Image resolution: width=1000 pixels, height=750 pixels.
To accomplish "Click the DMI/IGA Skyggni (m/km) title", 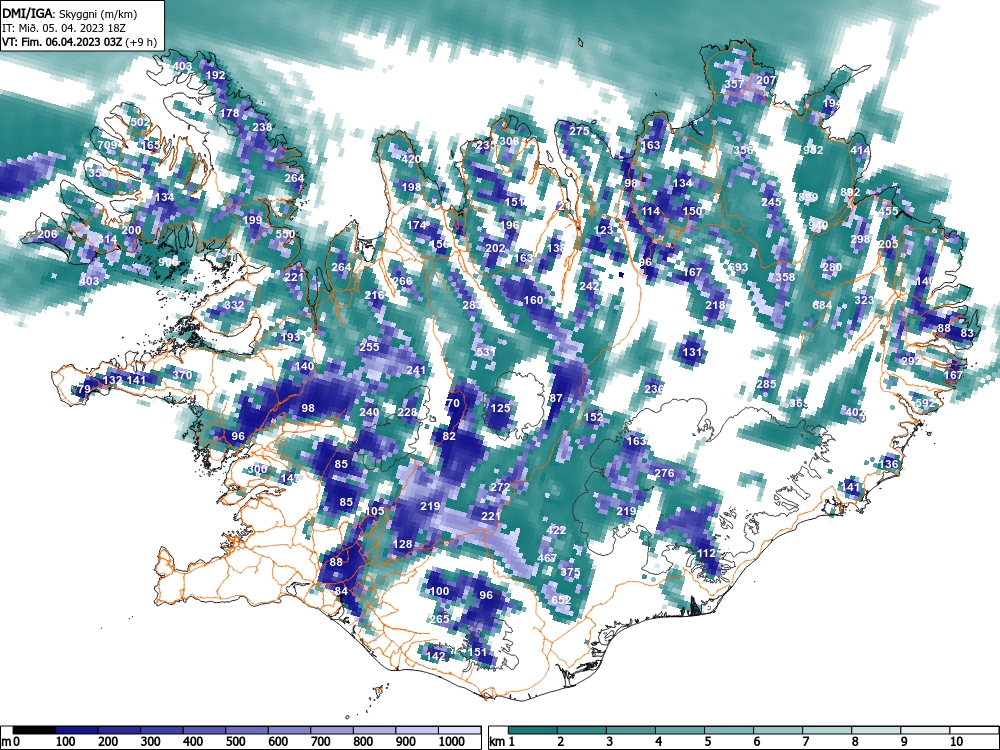I will click(69, 14).
